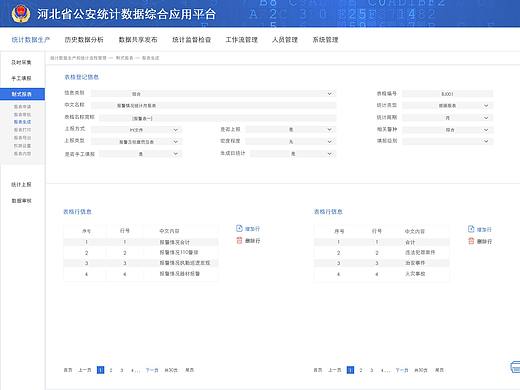The image size is (520, 390).
Task: Click 增加行 text in the left table panel
Action: (252, 229)
